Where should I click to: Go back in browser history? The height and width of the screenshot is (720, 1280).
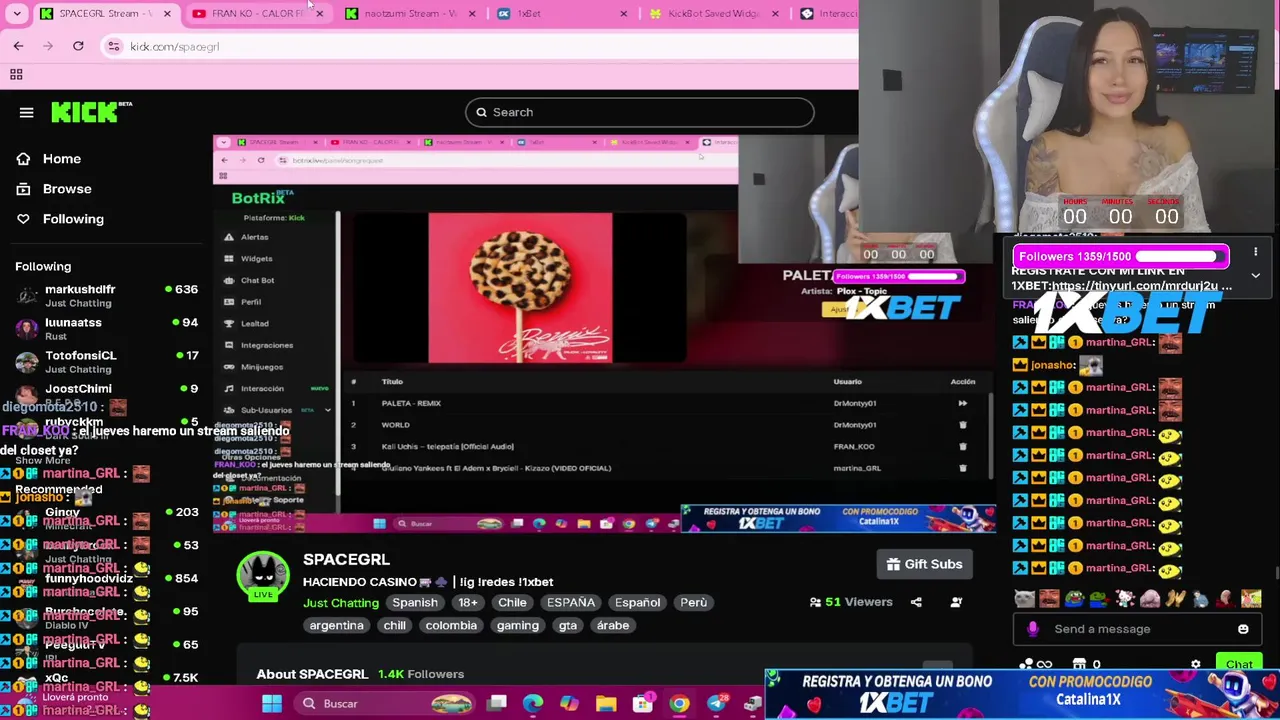pyautogui.click(x=18, y=46)
